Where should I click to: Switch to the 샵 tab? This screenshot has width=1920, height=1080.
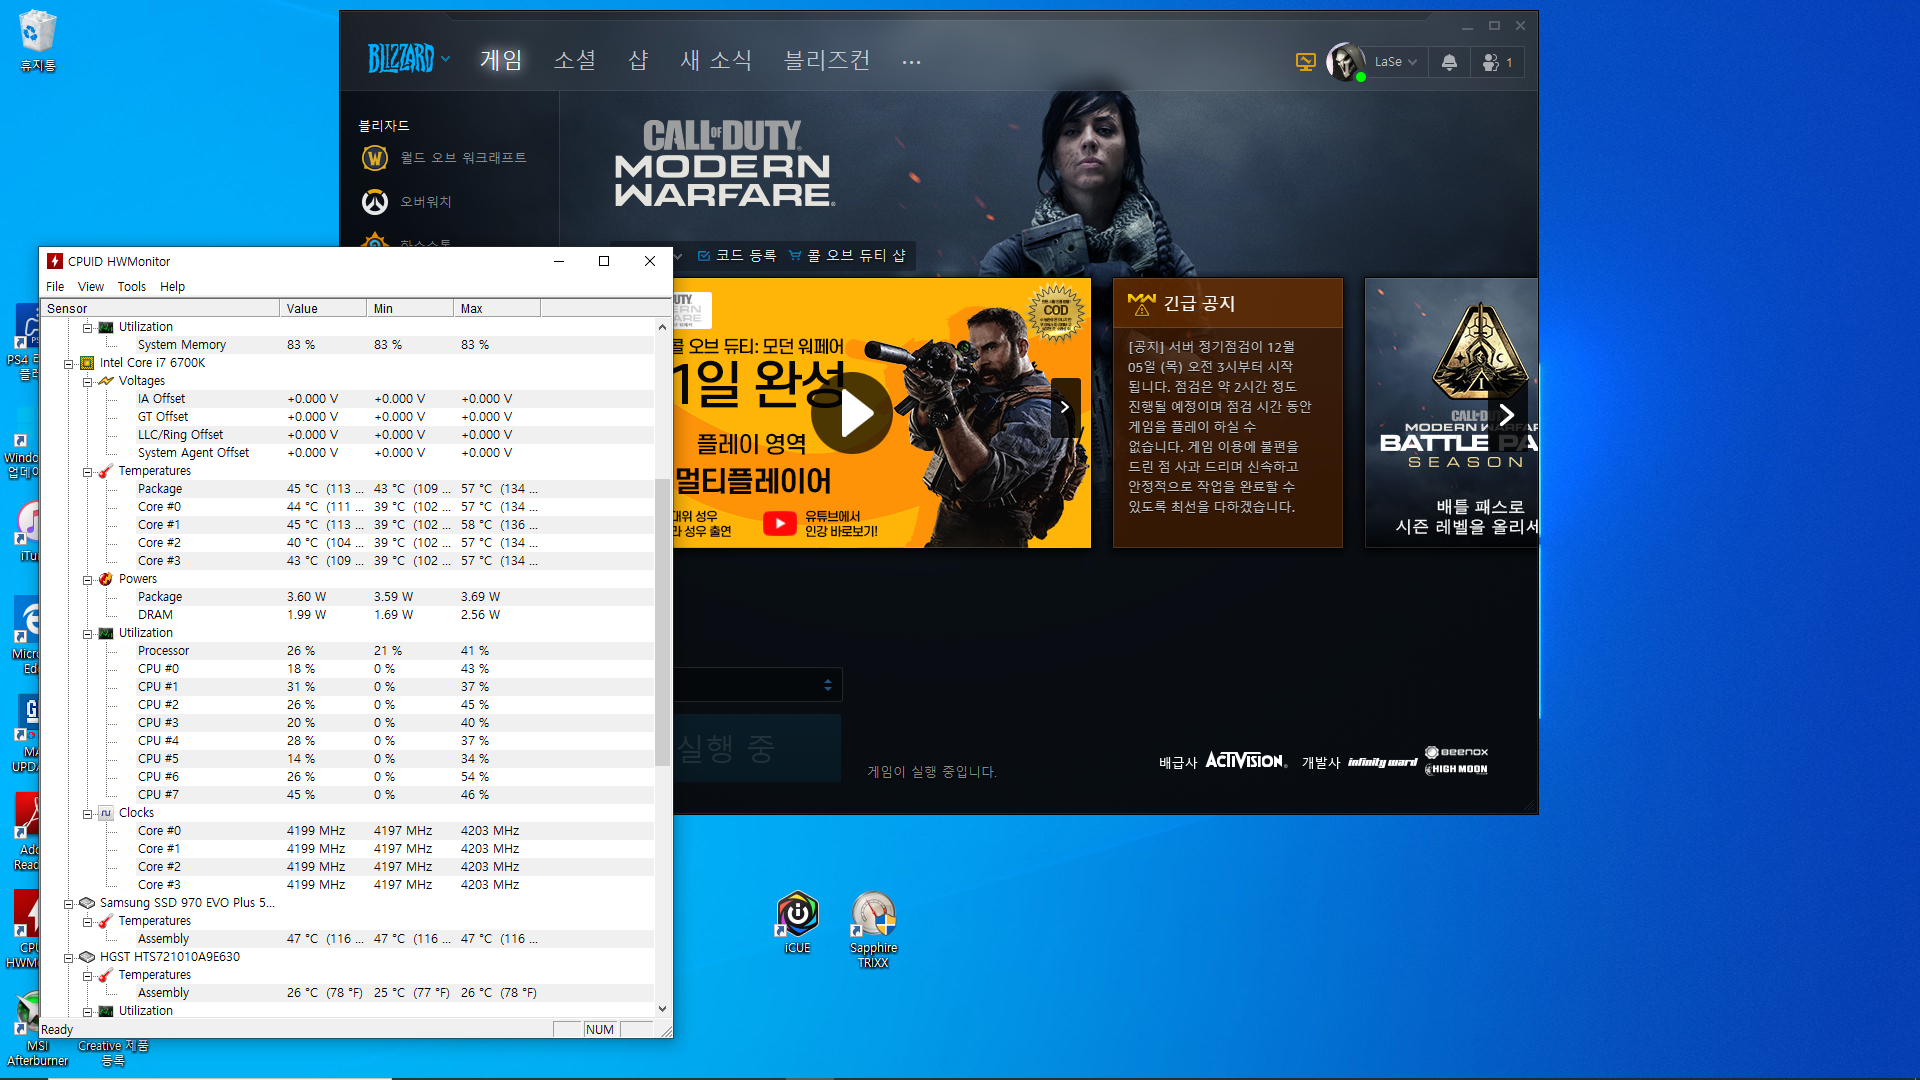[x=638, y=60]
